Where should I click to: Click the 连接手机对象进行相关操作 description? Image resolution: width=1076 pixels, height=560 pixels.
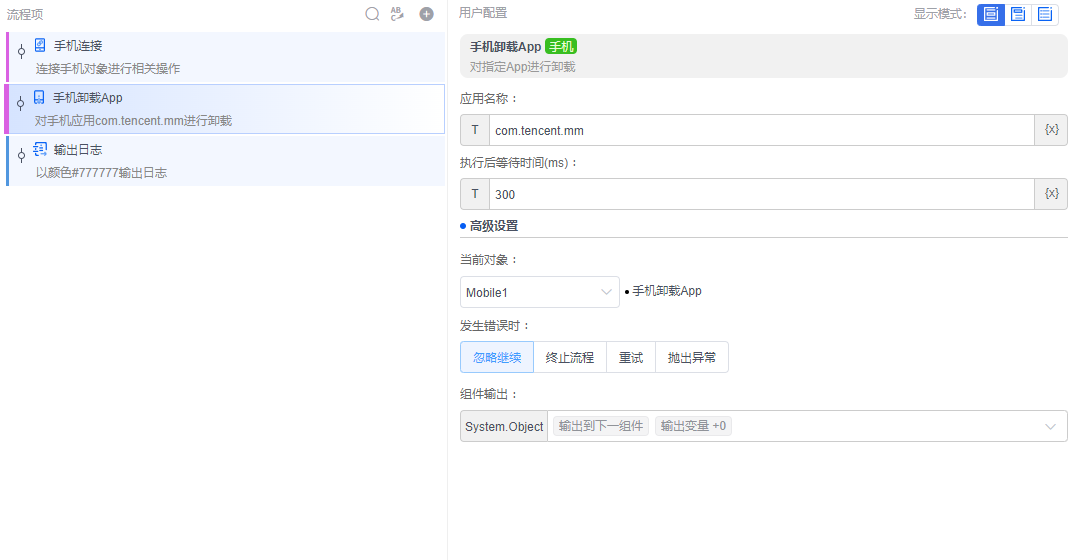point(108,69)
